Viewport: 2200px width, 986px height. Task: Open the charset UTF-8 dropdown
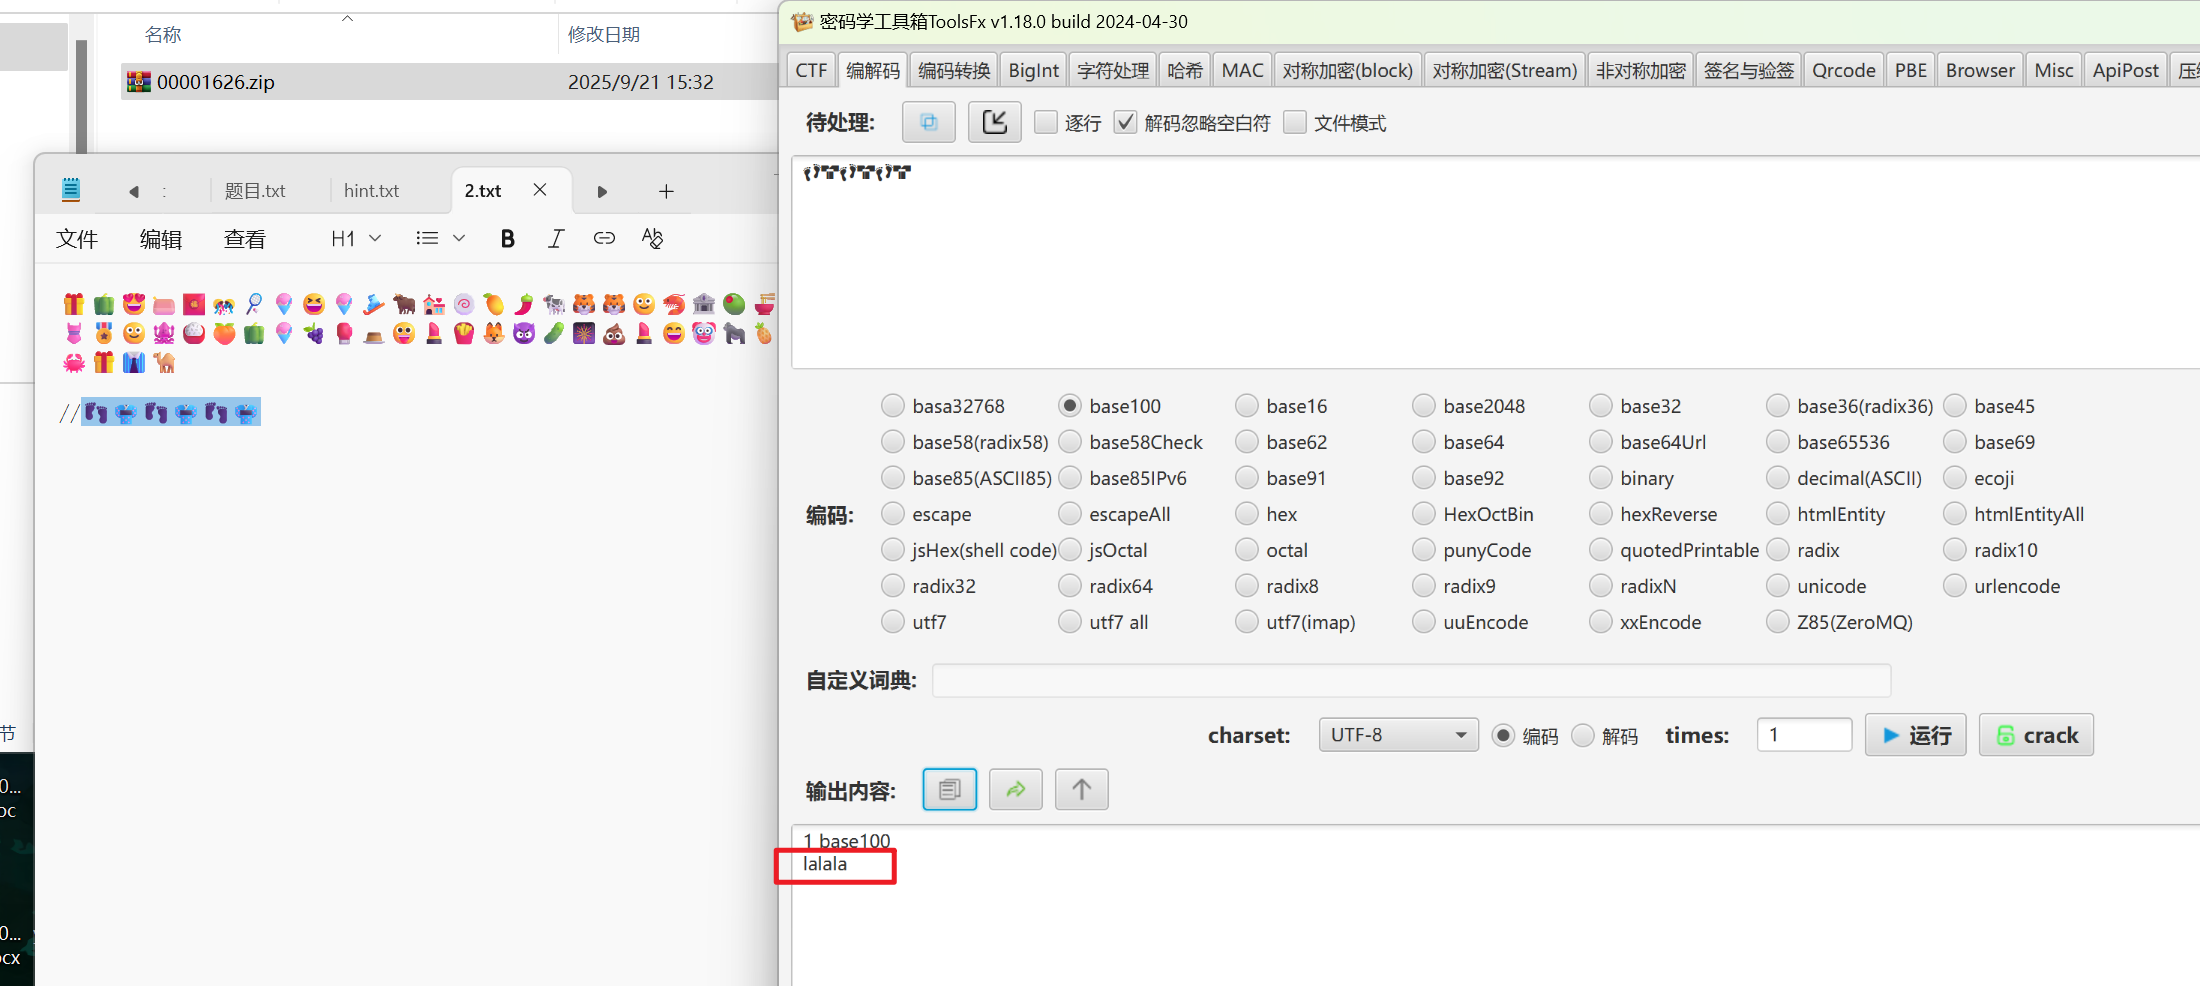pyautogui.click(x=1397, y=735)
